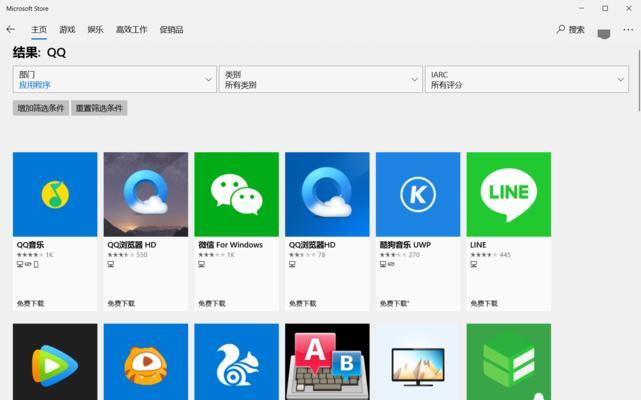Switch to the 高效工作 tab

[132, 29]
